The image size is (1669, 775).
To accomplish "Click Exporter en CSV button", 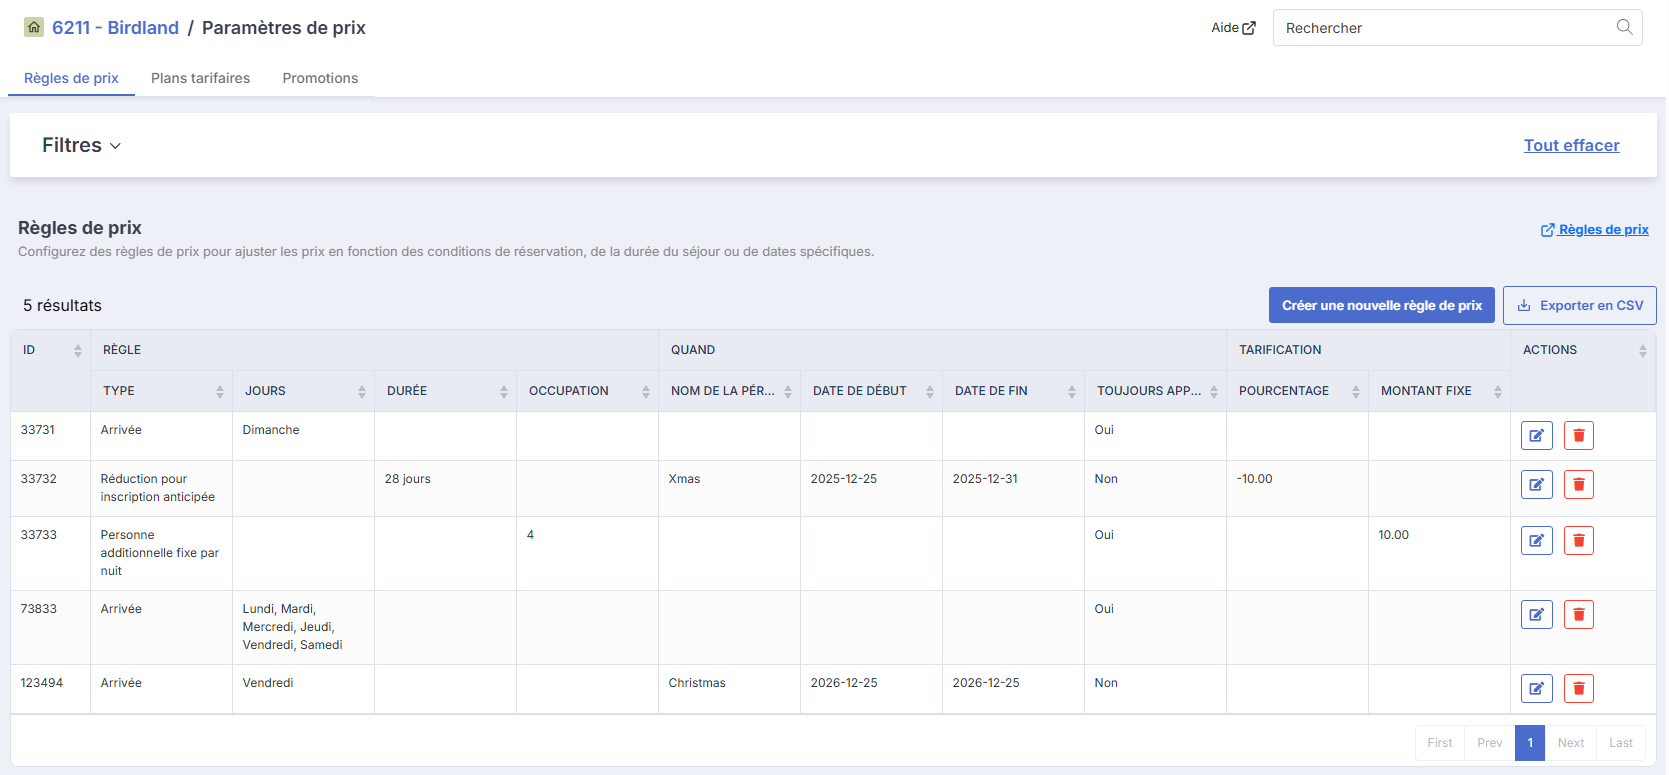I will pos(1579,305).
